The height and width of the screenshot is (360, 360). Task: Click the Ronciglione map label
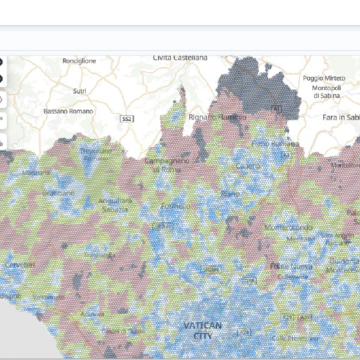click(79, 61)
